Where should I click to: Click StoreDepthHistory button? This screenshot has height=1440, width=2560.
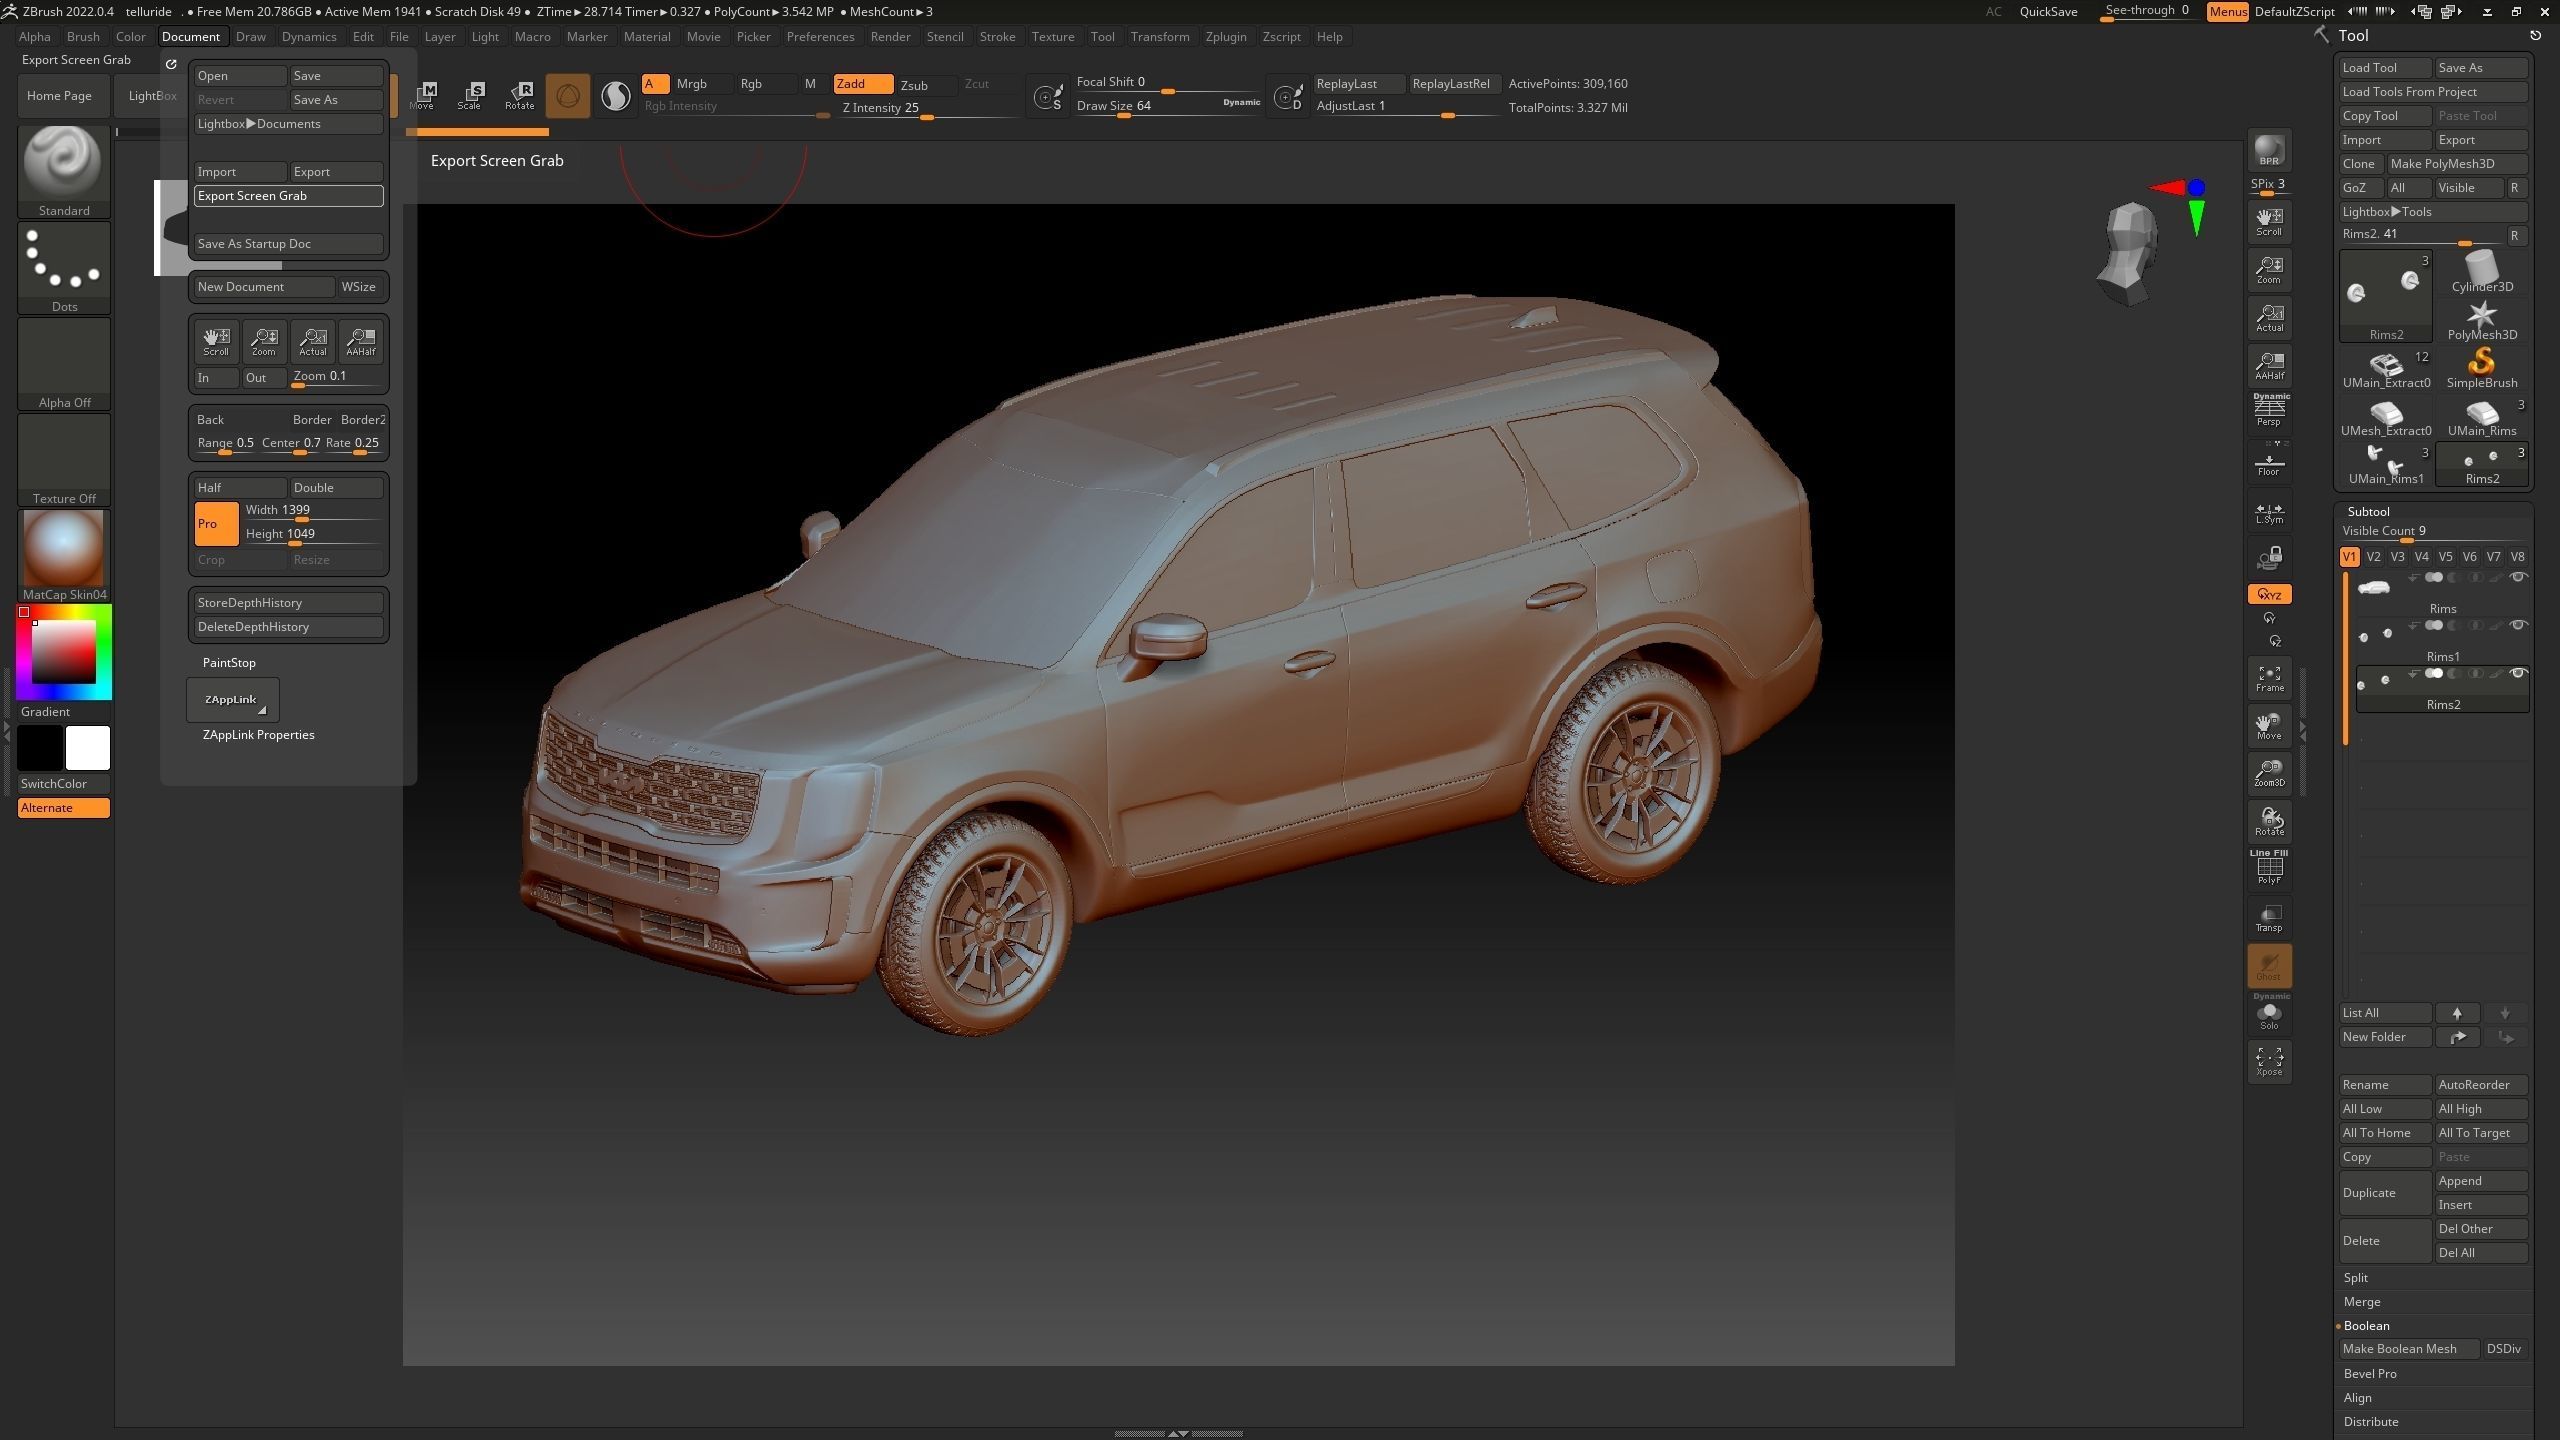(x=288, y=603)
